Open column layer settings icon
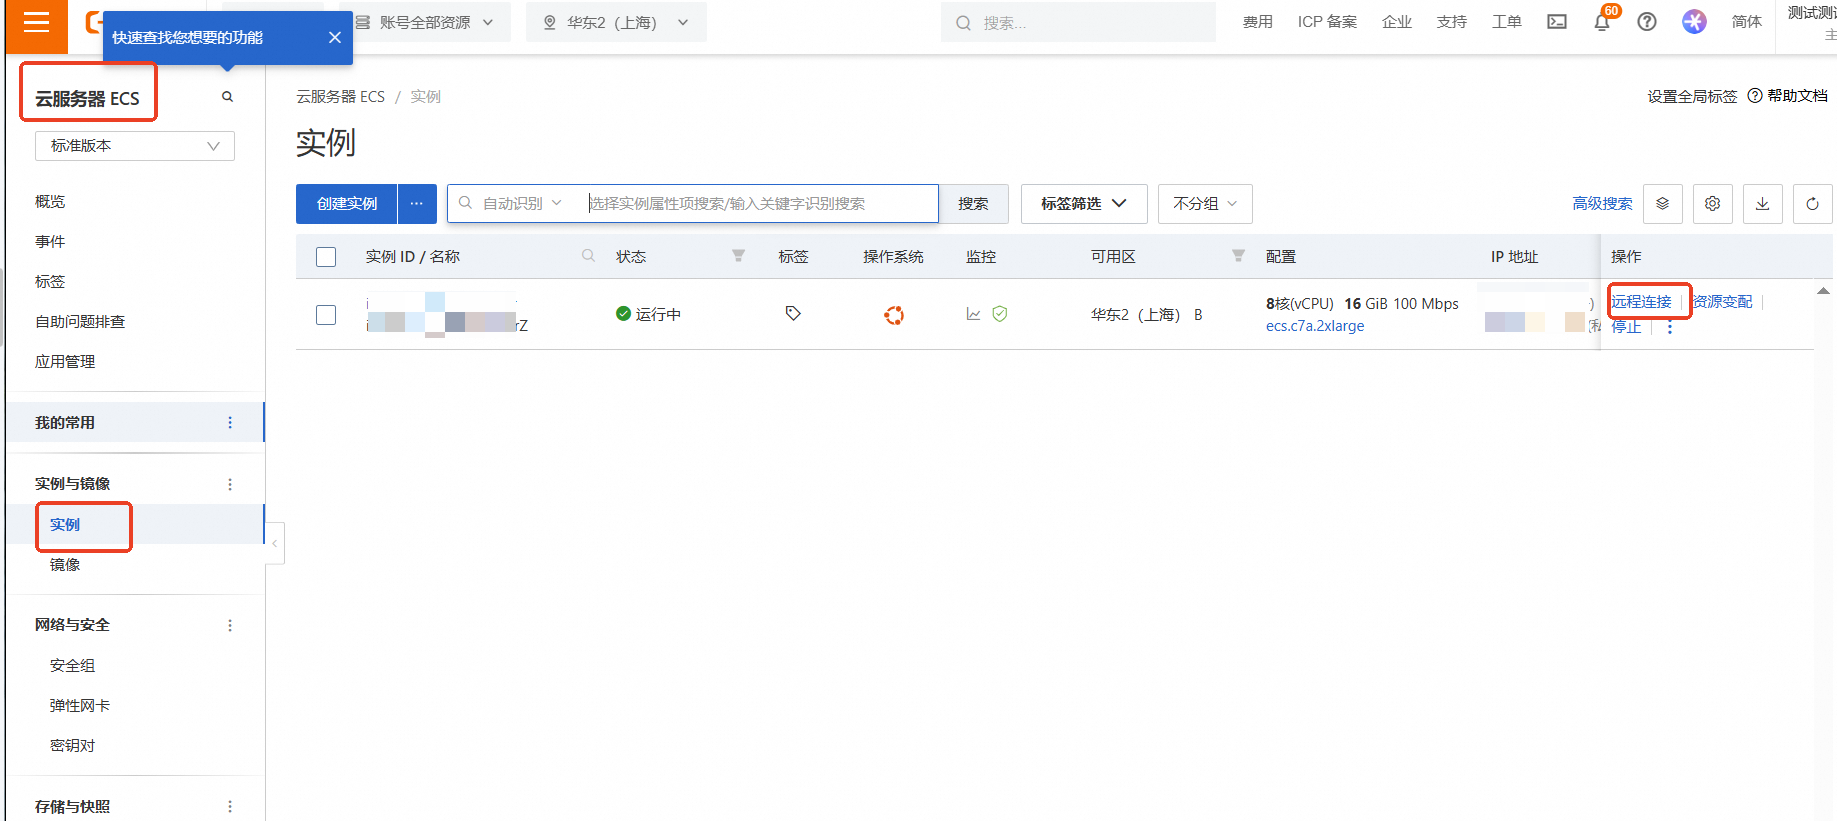 point(1662,204)
